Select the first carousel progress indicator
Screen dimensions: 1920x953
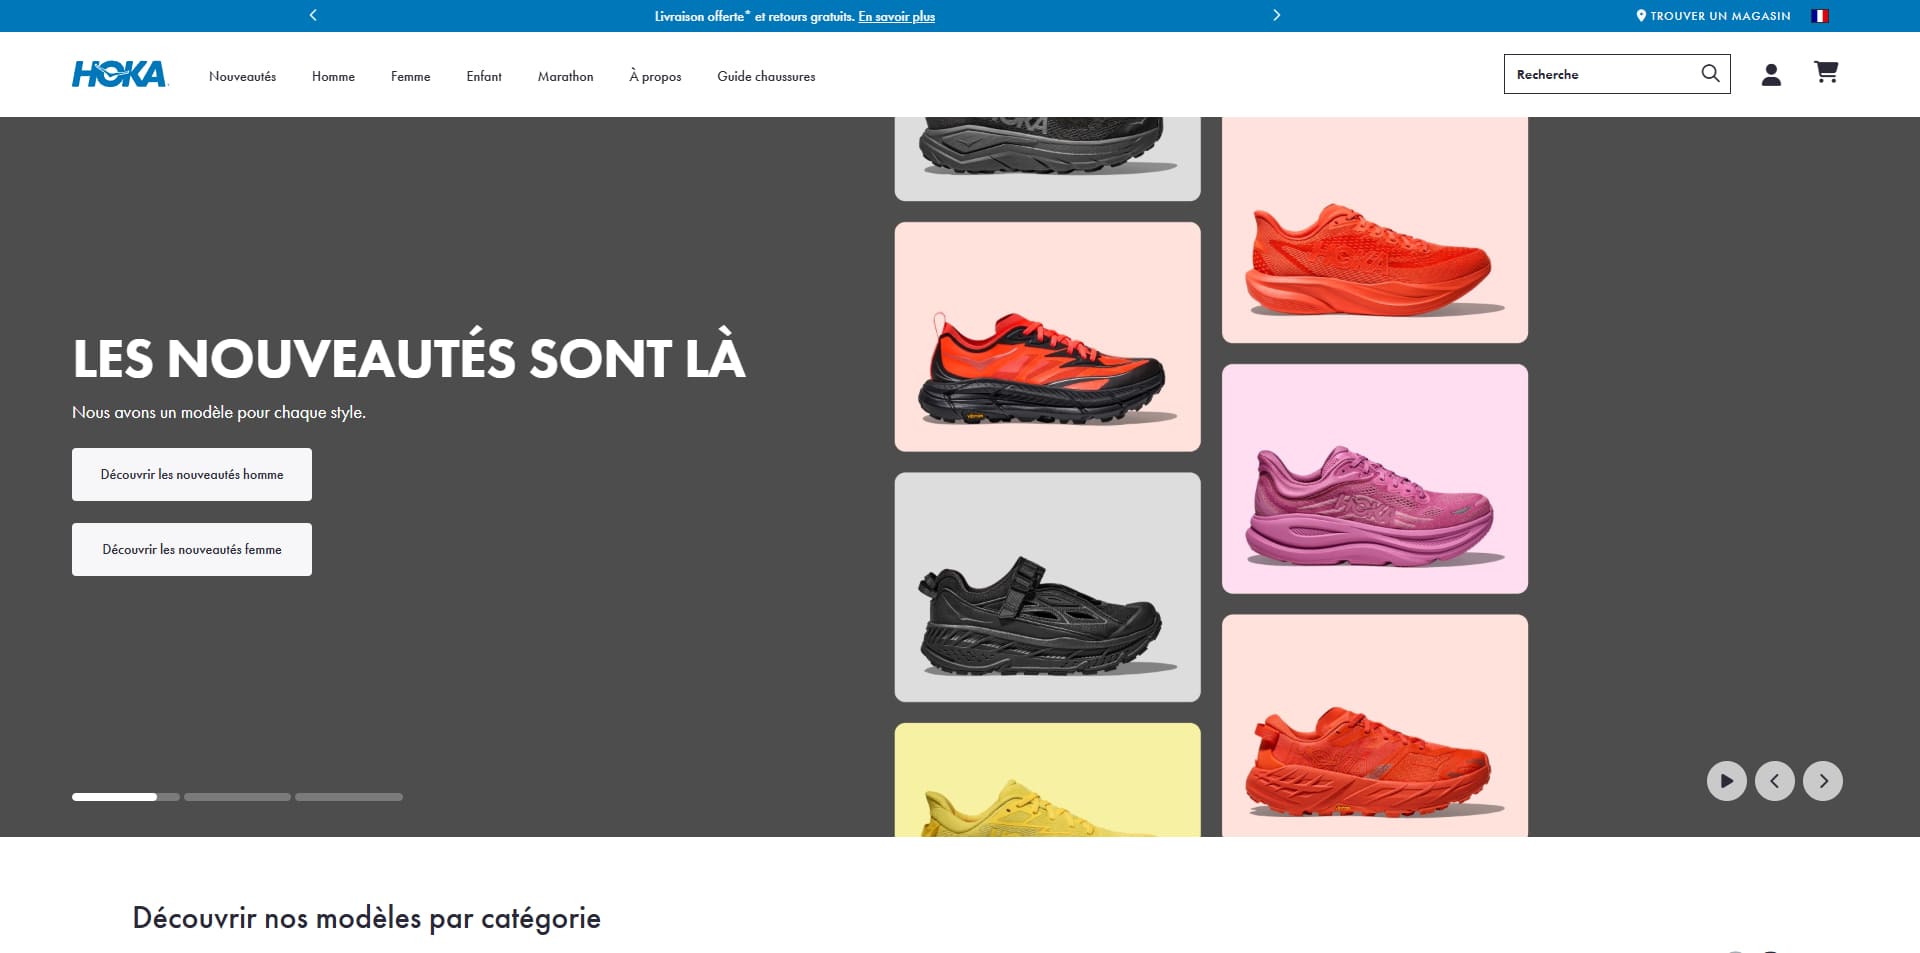pos(125,797)
